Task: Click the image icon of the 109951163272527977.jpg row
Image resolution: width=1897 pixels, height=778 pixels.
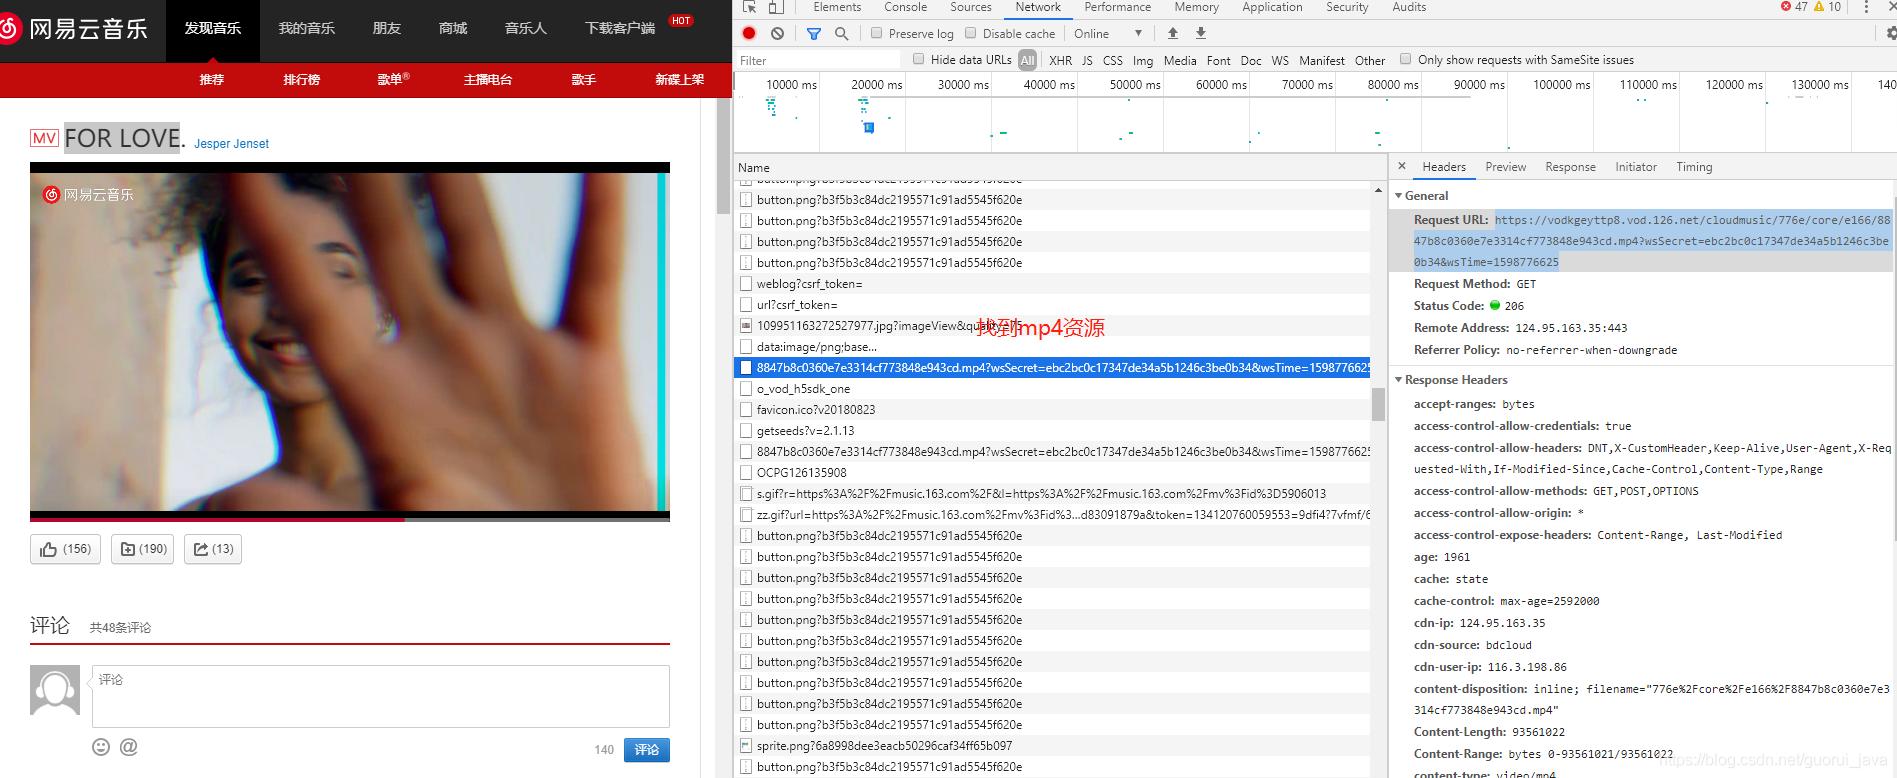Action: point(746,326)
